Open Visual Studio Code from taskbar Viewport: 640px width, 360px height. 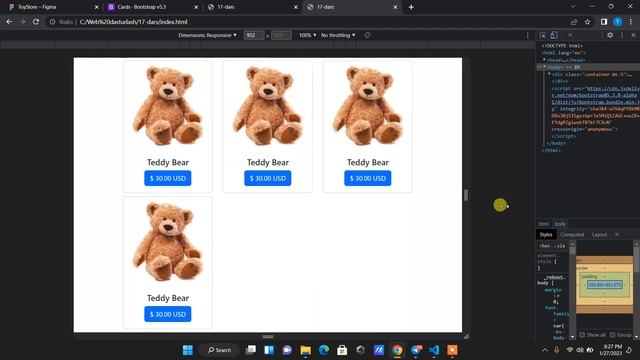point(433,350)
